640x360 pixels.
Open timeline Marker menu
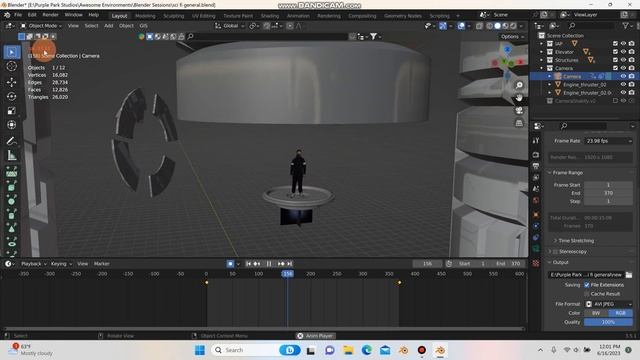(102, 264)
